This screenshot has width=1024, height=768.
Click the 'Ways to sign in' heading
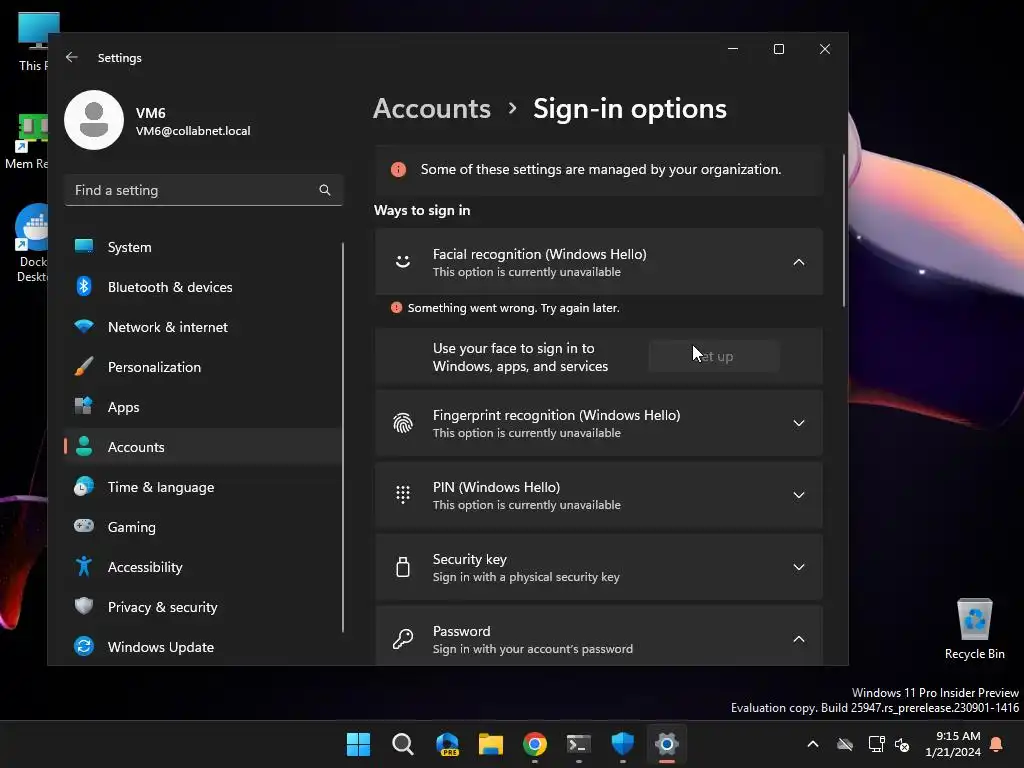(x=422, y=210)
